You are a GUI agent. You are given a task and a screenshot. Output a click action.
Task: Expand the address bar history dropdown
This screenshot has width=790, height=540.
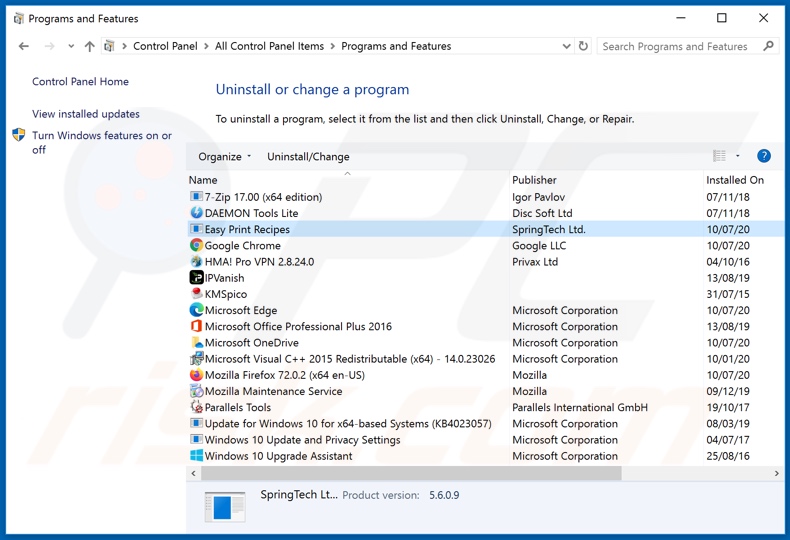(x=566, y=46)
